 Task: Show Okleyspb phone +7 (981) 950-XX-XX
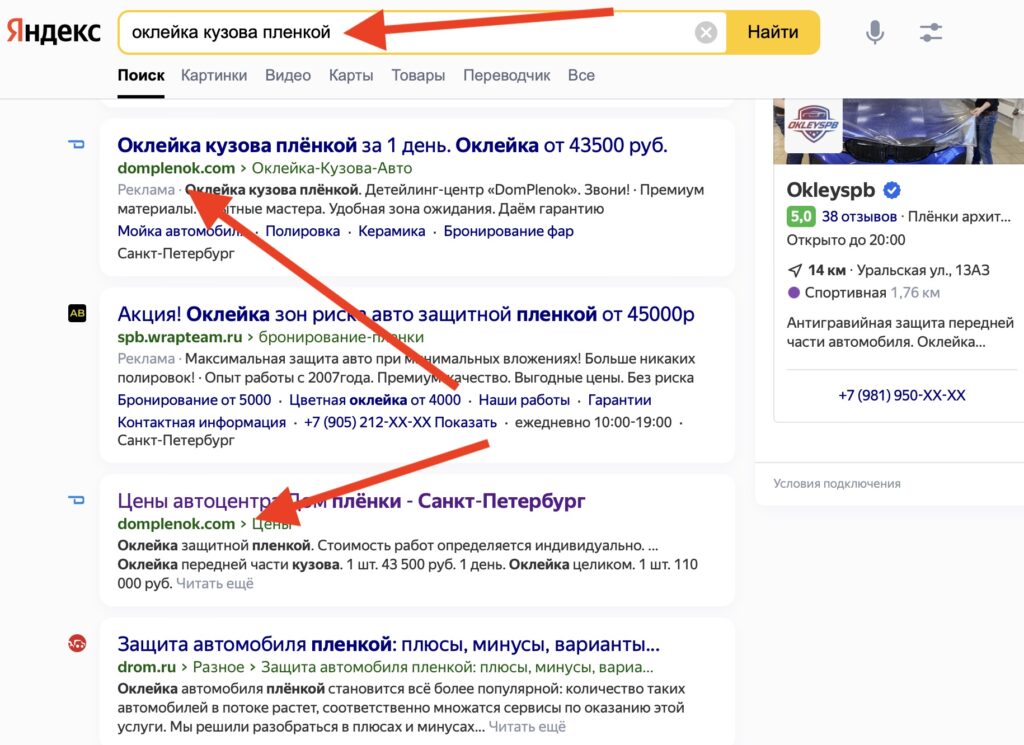point(902,395)
